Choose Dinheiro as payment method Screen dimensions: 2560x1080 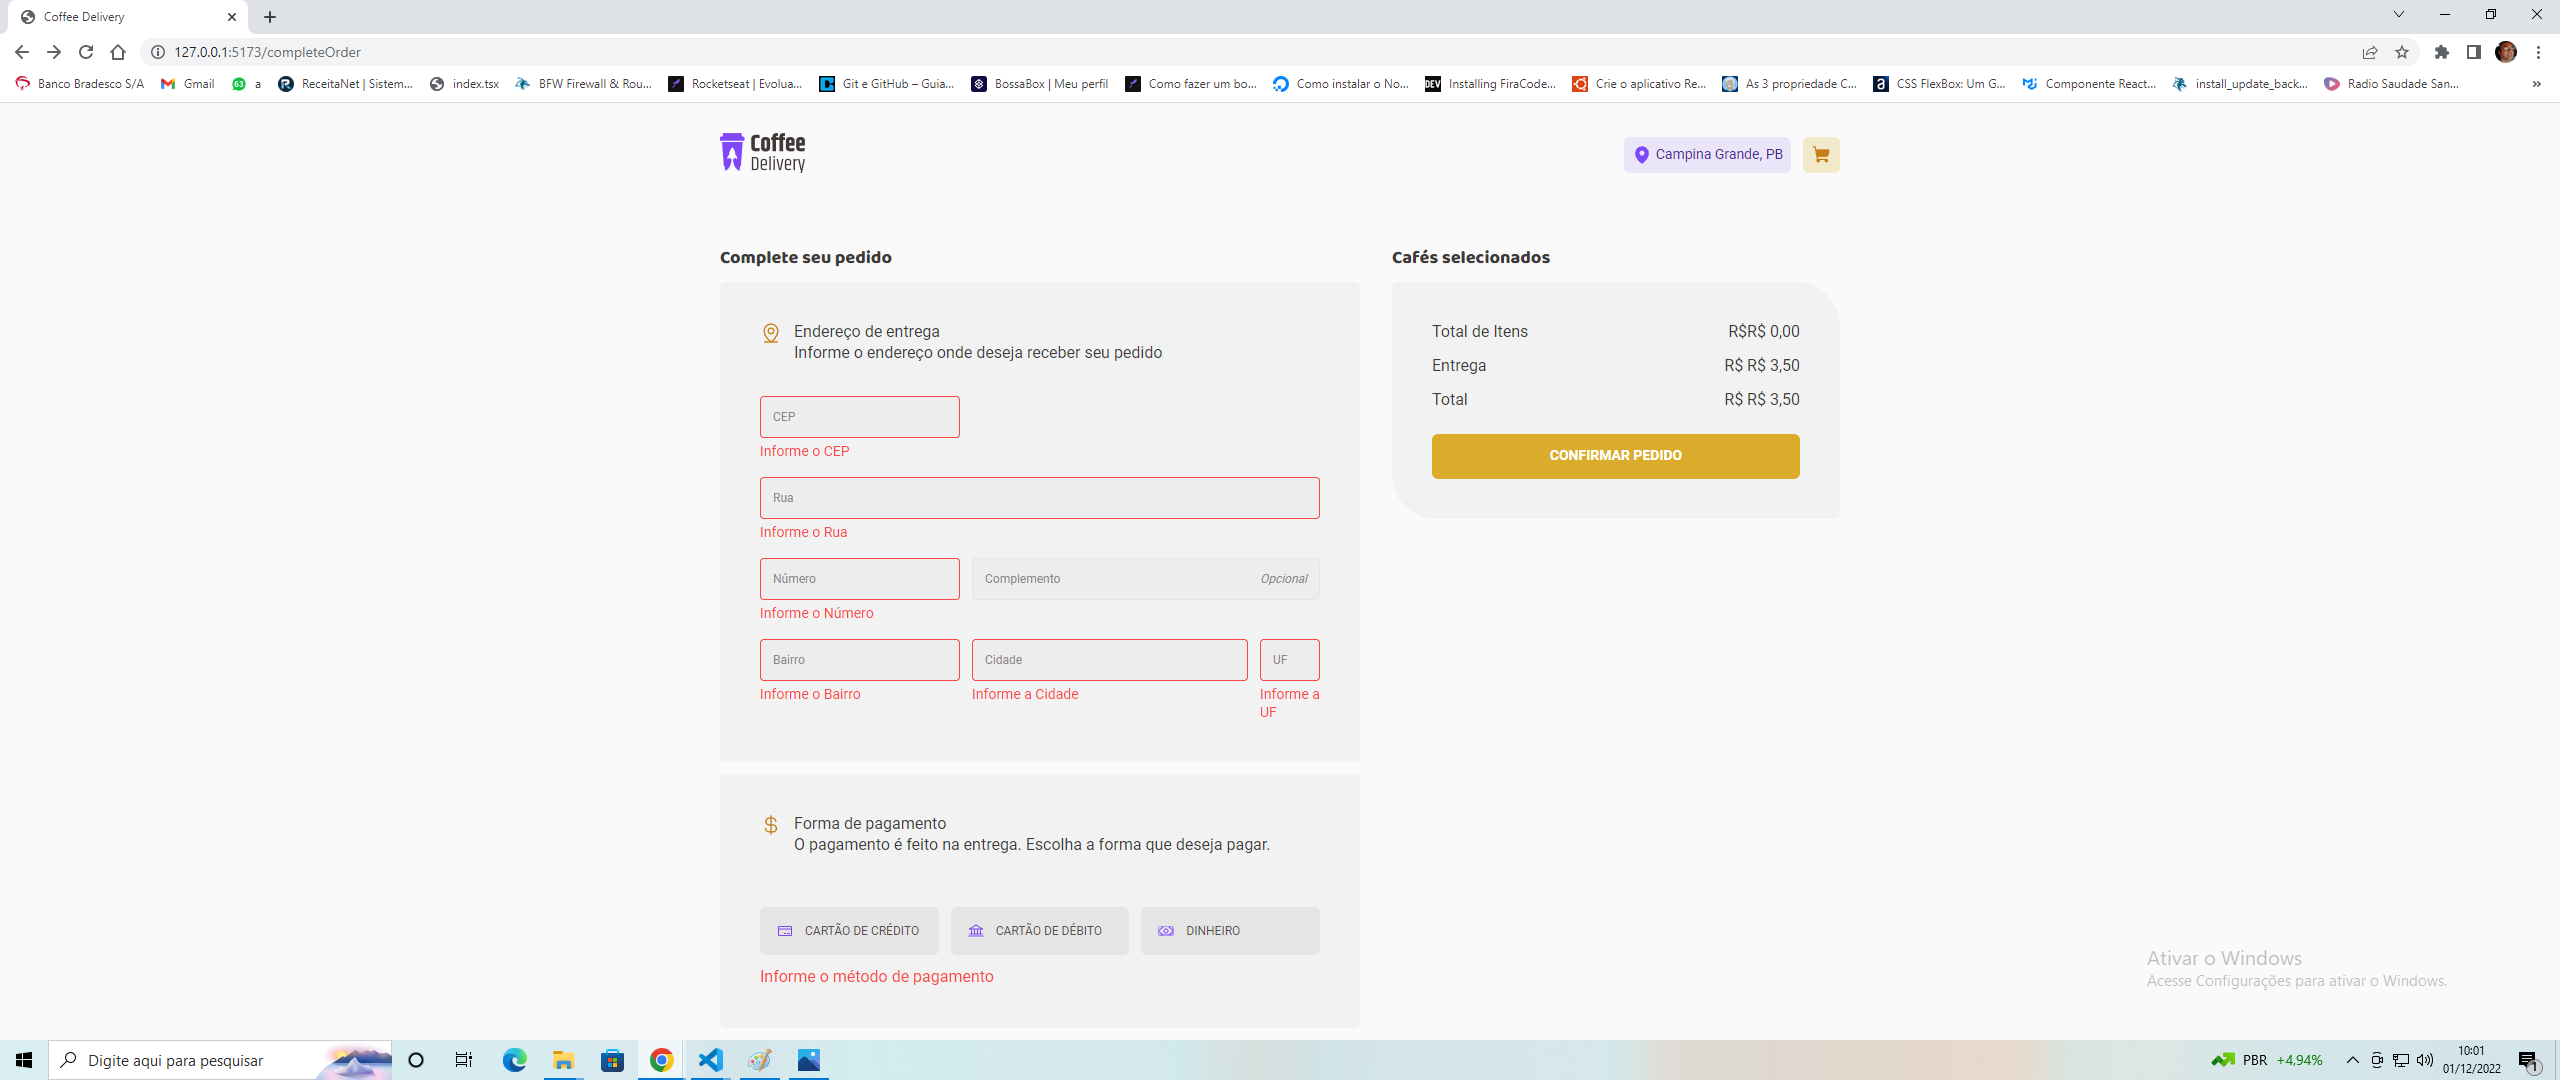[1229, 931]
